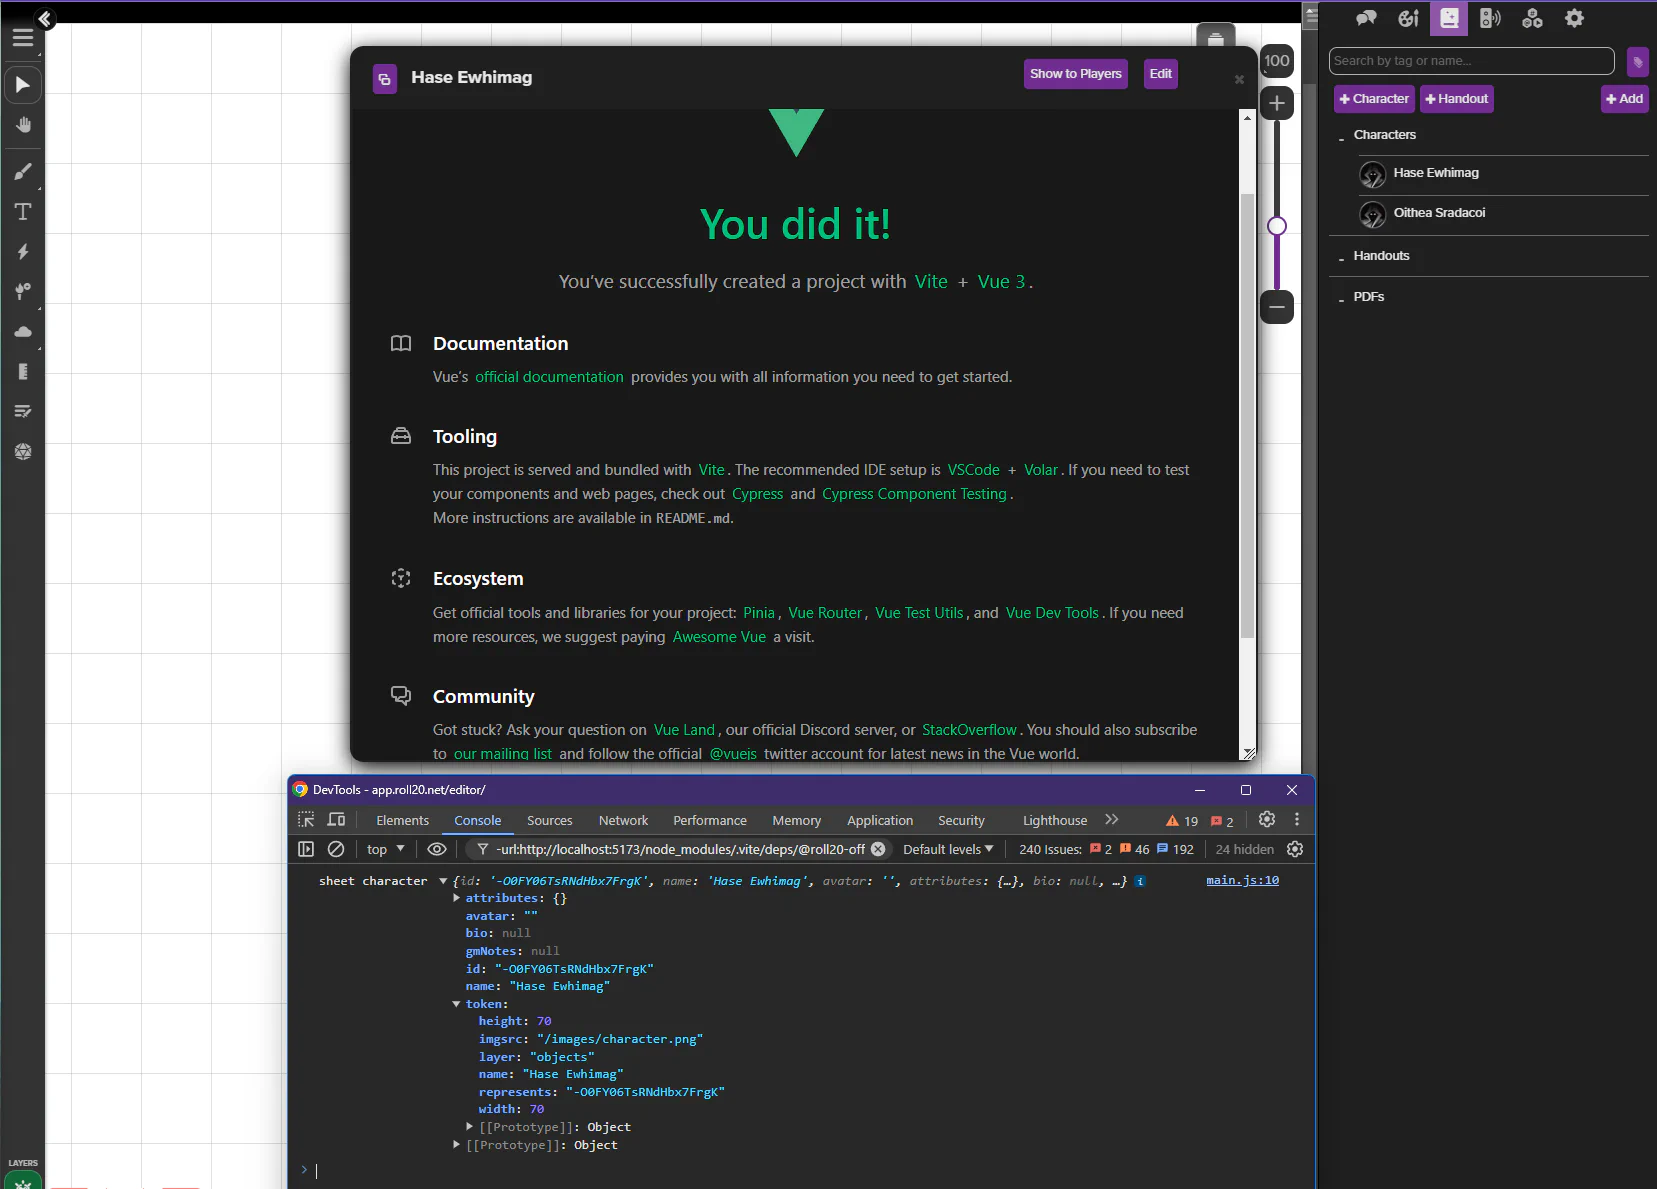Open the Default levels dropdown
This screenshot has height=1189, width=1657.
[x=948, y=849]
